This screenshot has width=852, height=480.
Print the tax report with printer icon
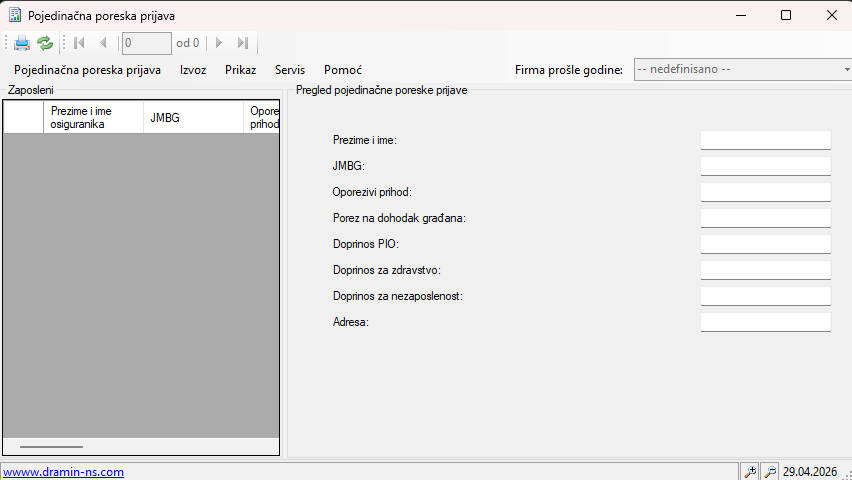point(22,43)
